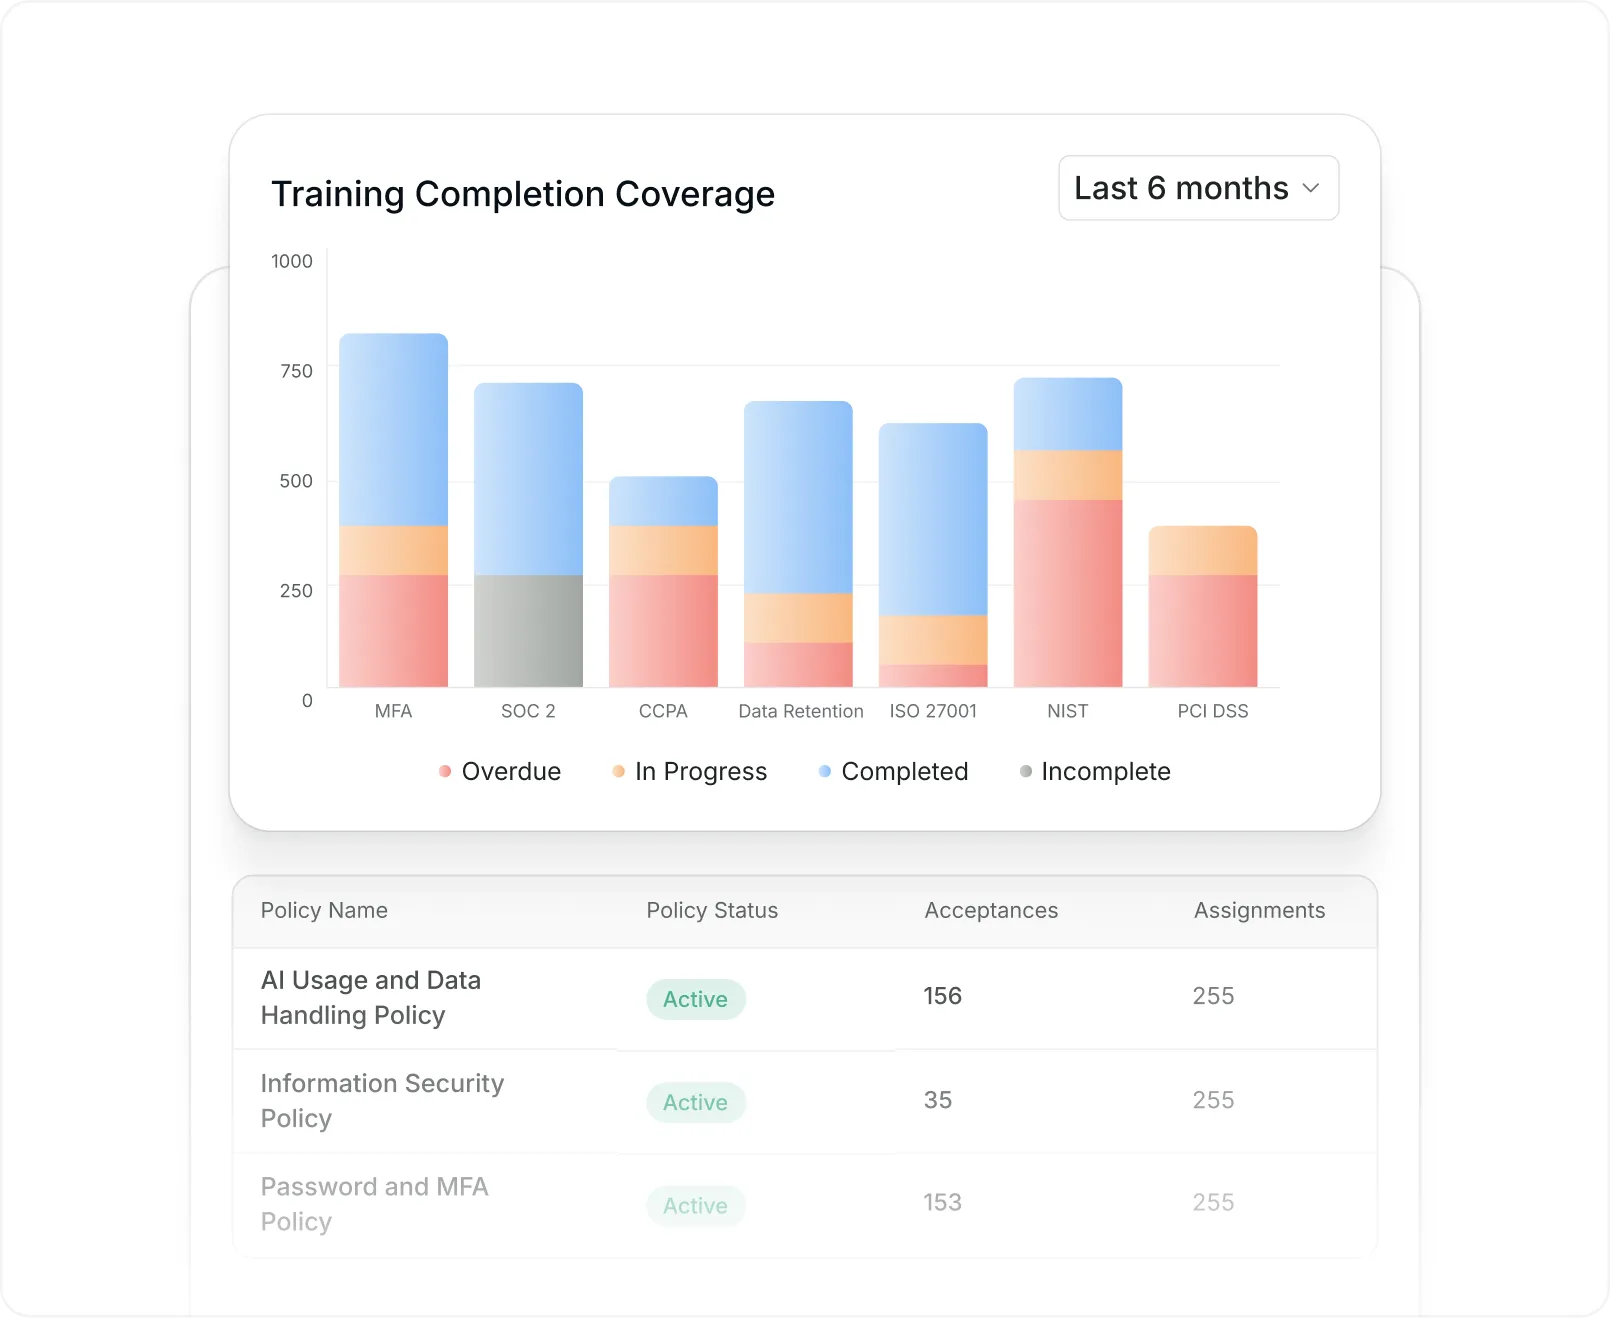Click the Data Retention bar's blue segment

tap(798, 497)
